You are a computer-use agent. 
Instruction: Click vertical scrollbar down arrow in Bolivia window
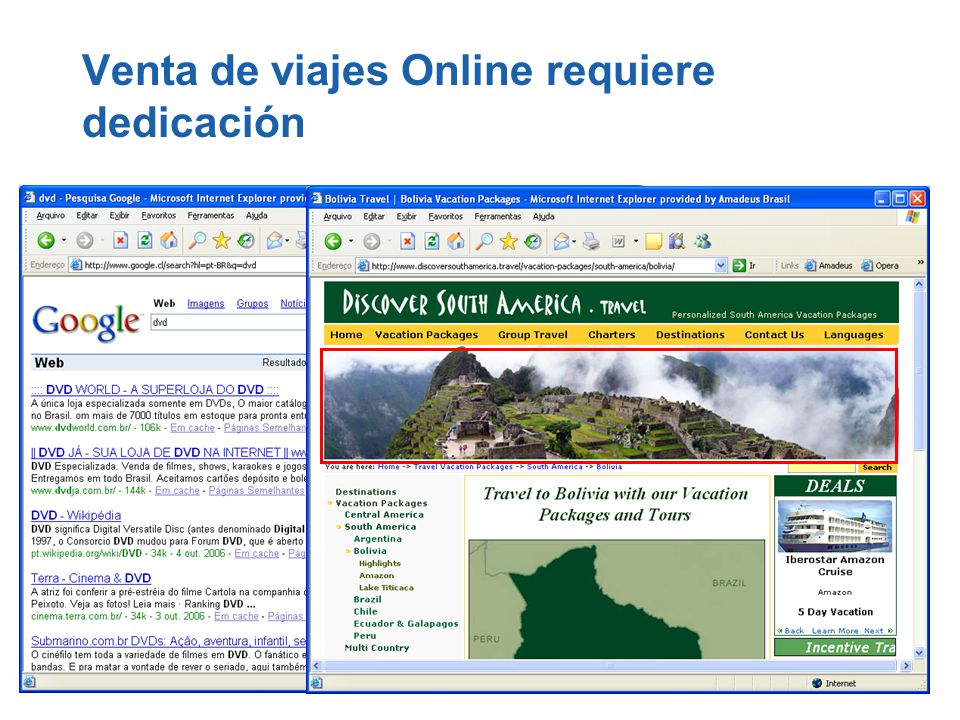click(919, 653)
